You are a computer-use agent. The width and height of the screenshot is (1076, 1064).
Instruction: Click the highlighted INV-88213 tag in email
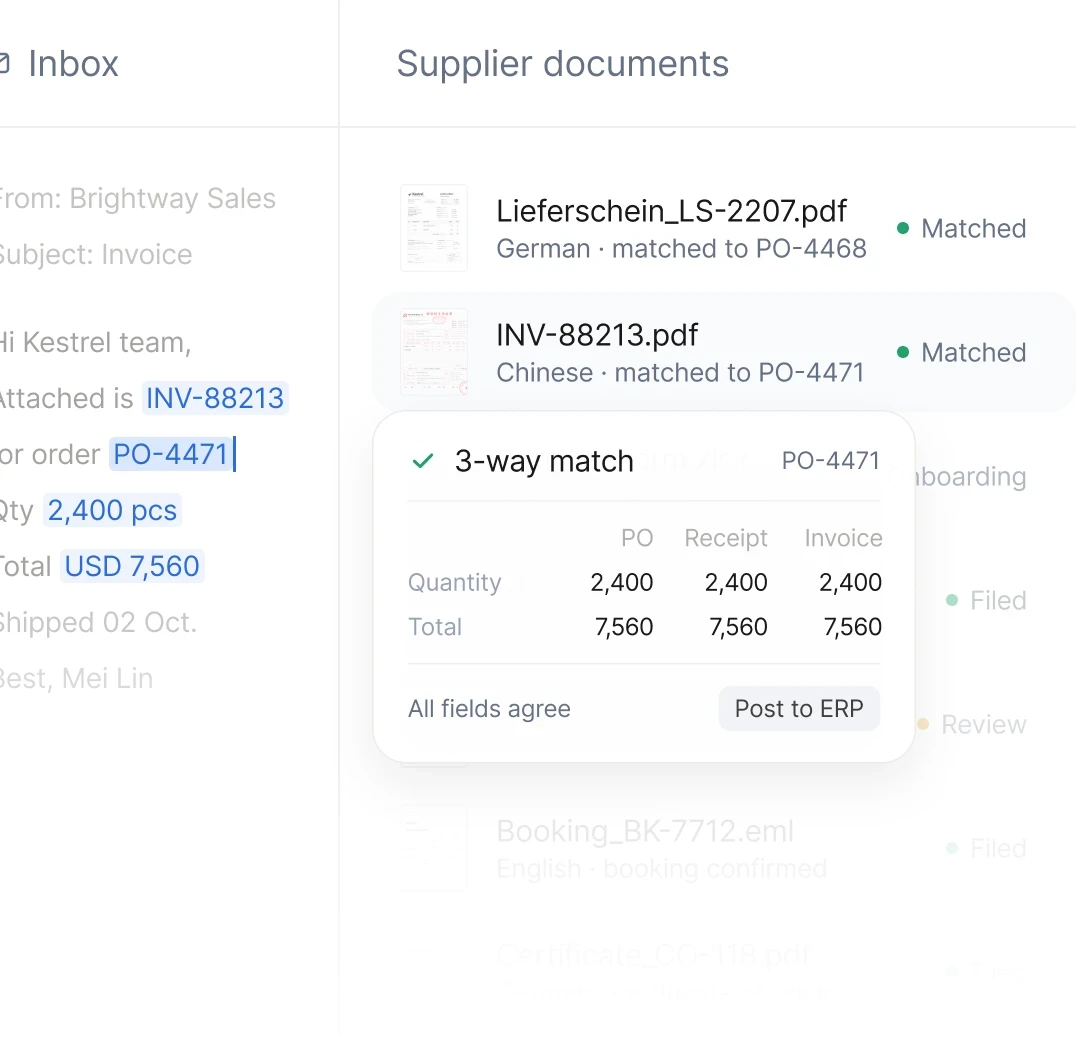coord(215,398)
